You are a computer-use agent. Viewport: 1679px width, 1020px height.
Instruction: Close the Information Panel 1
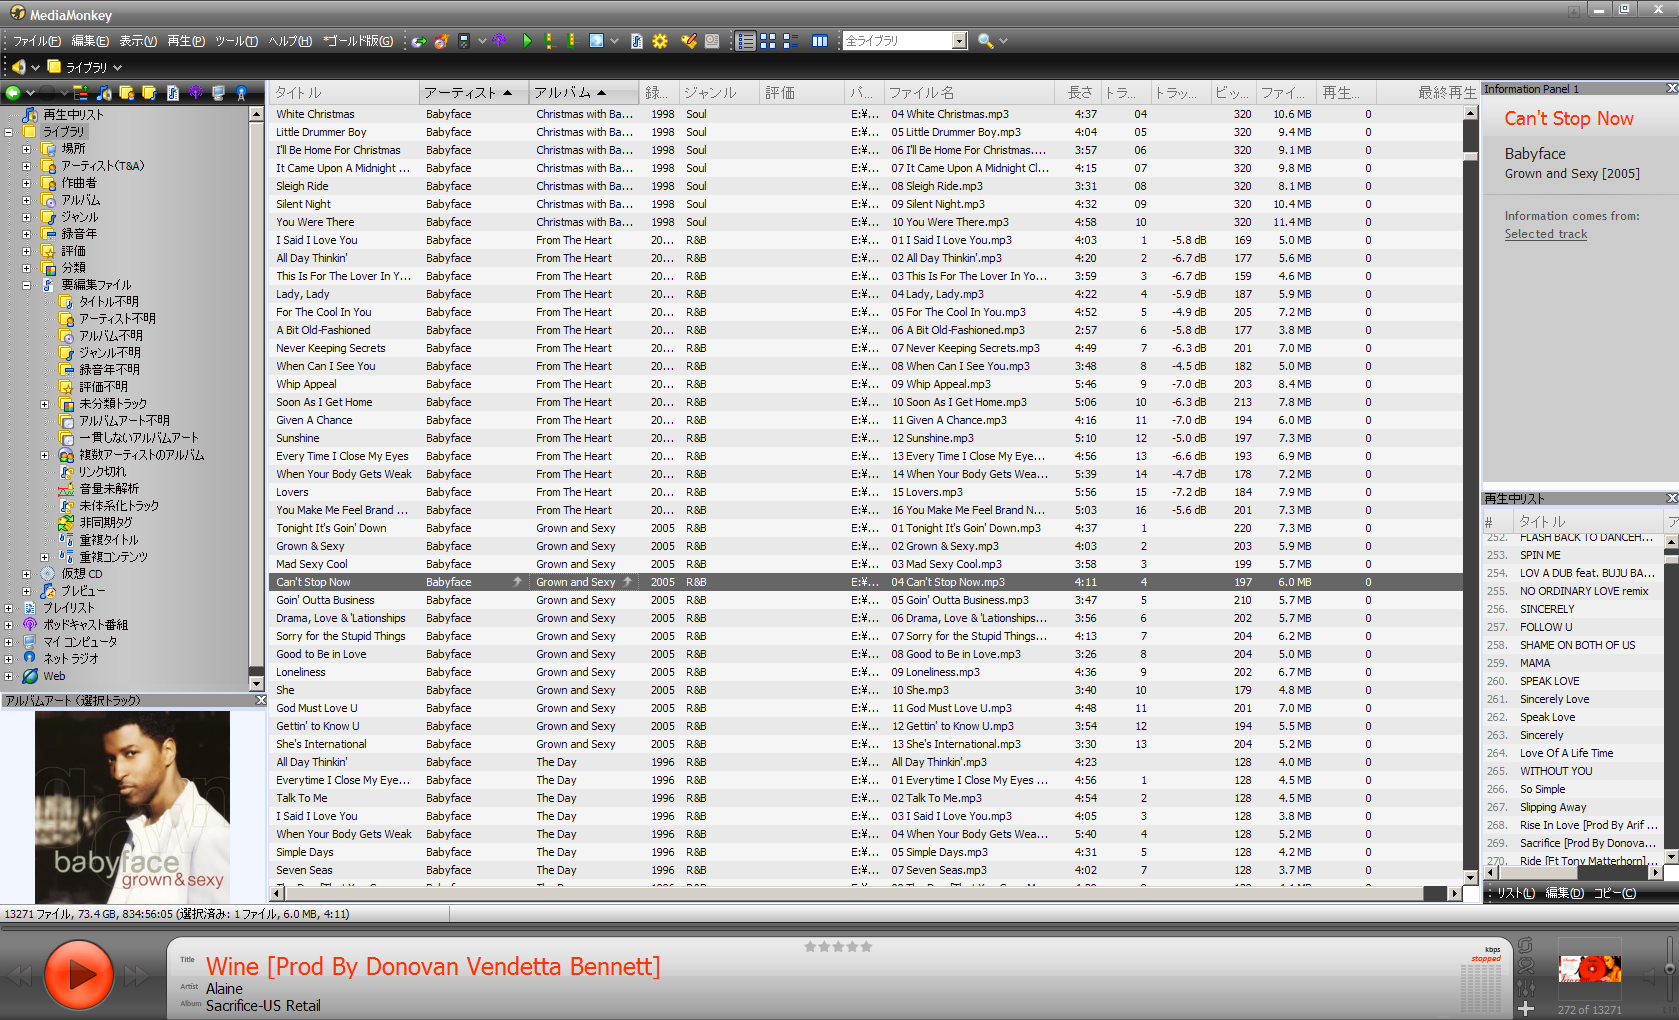point(1671,89)
